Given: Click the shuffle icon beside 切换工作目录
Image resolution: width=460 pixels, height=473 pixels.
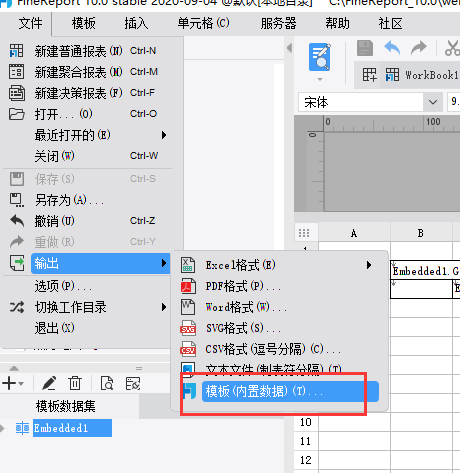Looking at the screenshot, I should coord(17,307).
